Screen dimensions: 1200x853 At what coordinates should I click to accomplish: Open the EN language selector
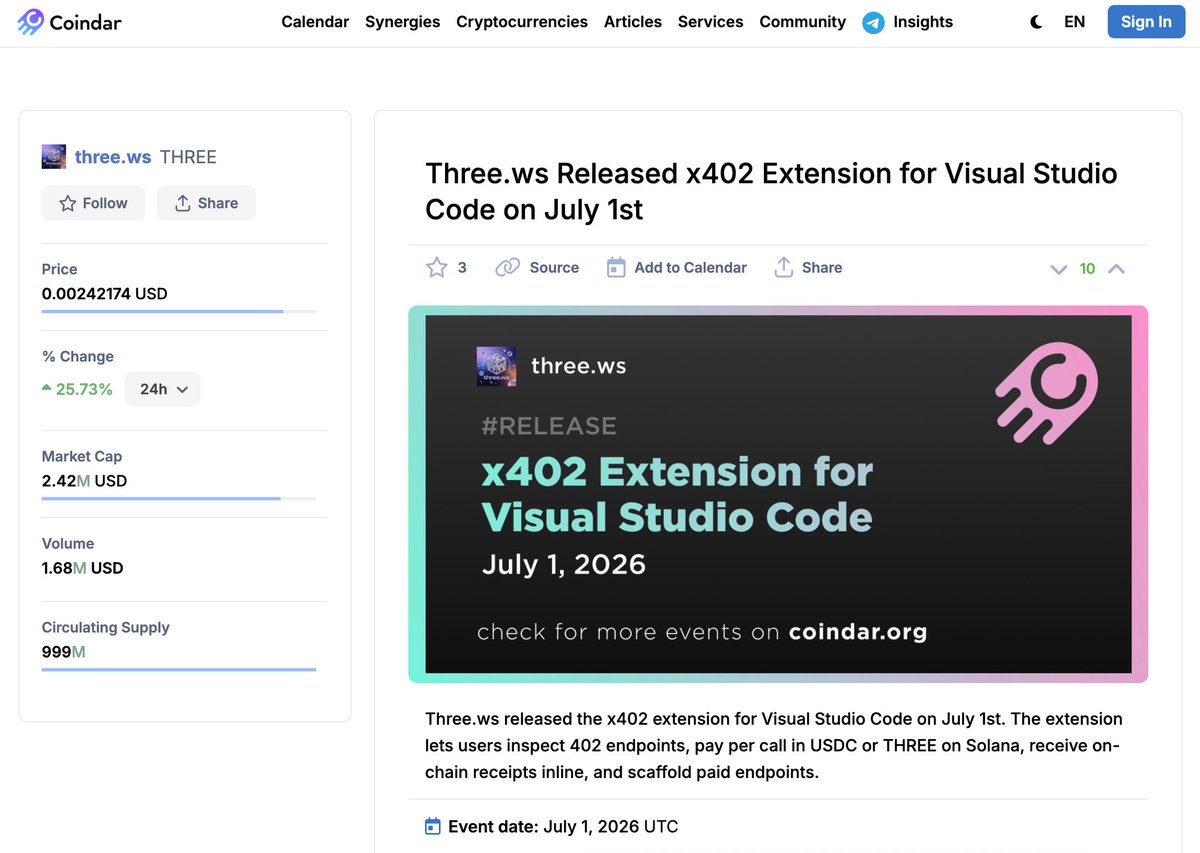pos(1074,21)
